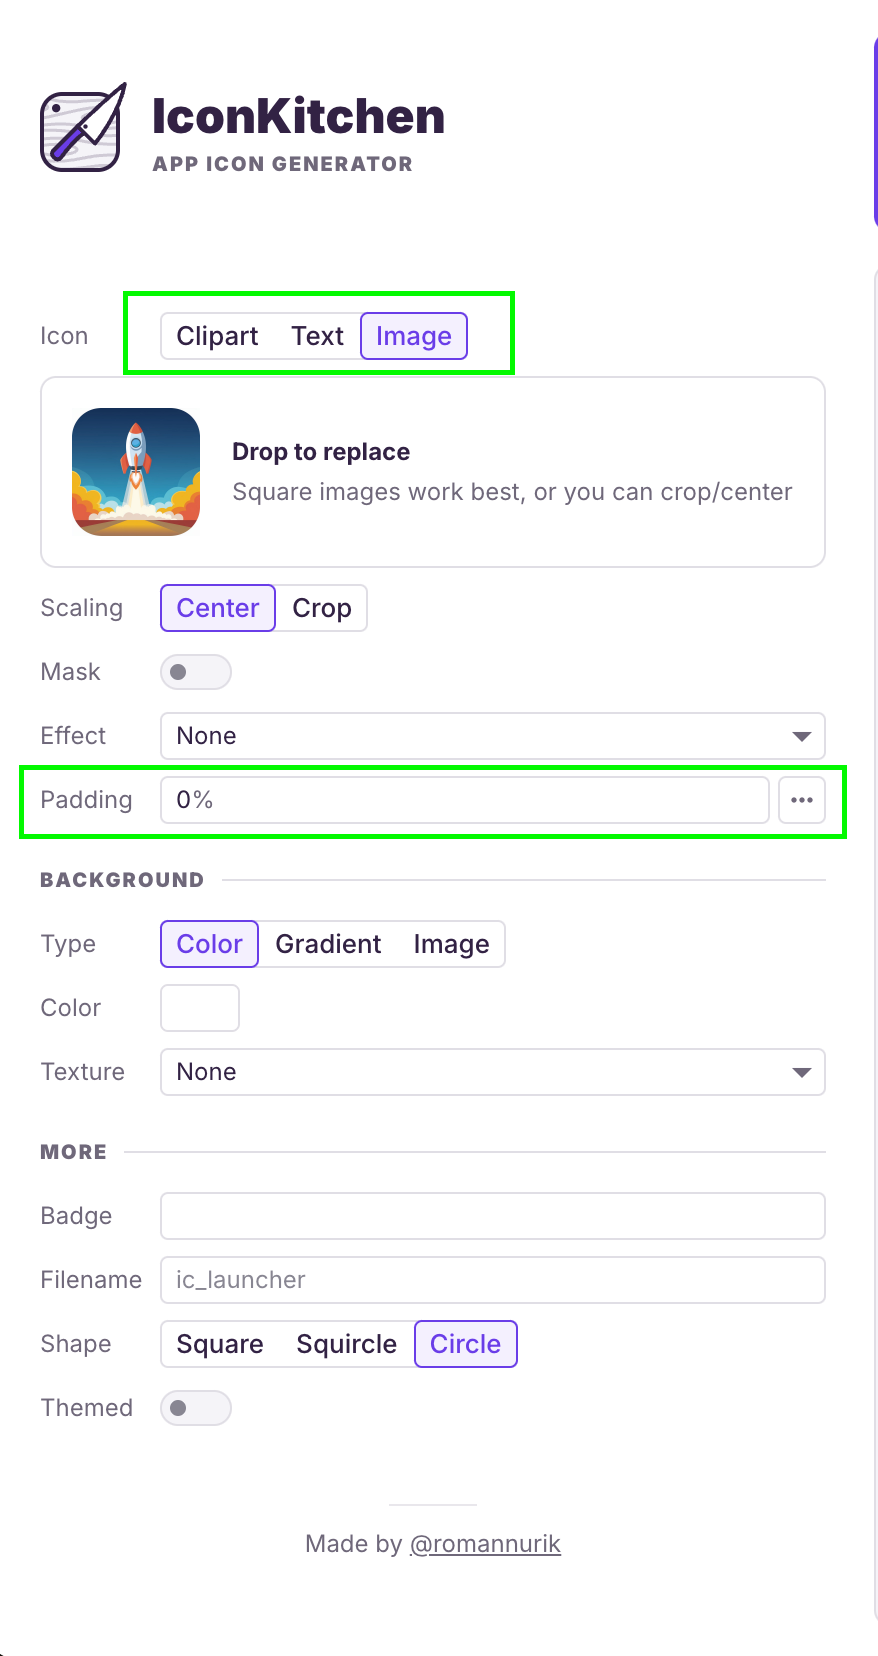The image size is (878, 1656).
Task: Select Square icon shape
Action: pyautogui.click(x=220, y=1343)
